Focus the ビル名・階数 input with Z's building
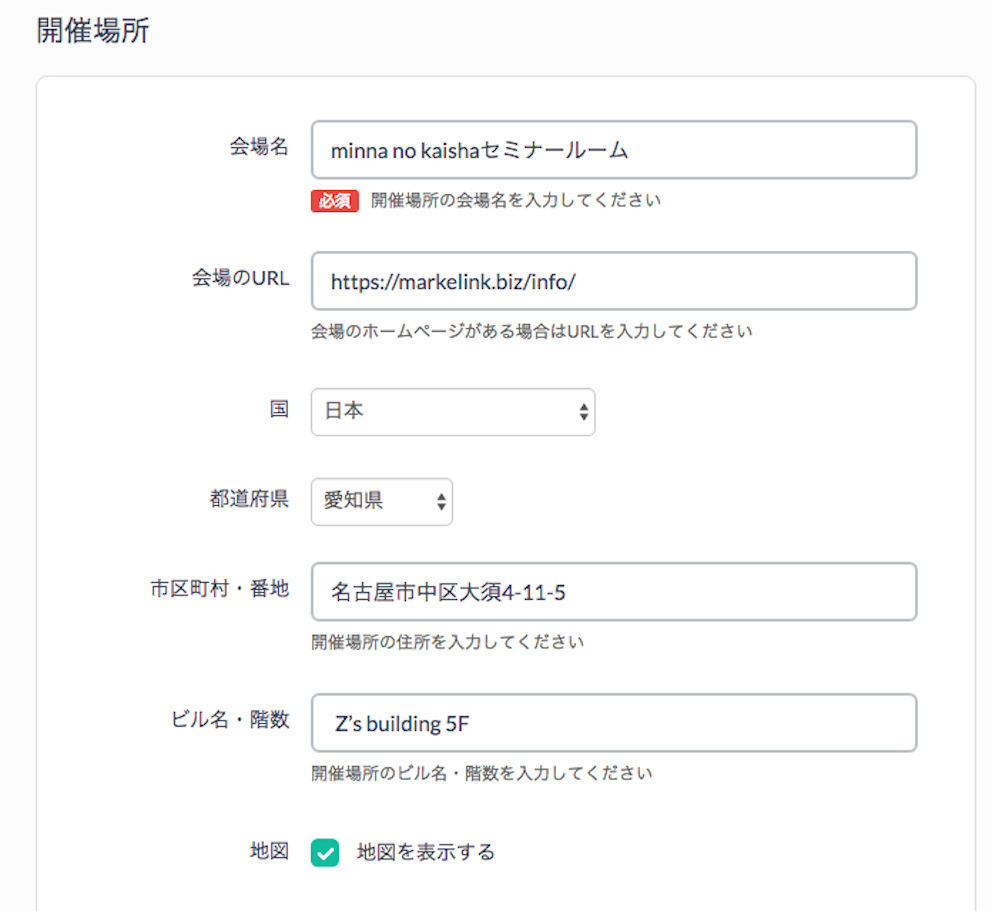The height and width of the screenshot is (911, 992). point(614,722)
